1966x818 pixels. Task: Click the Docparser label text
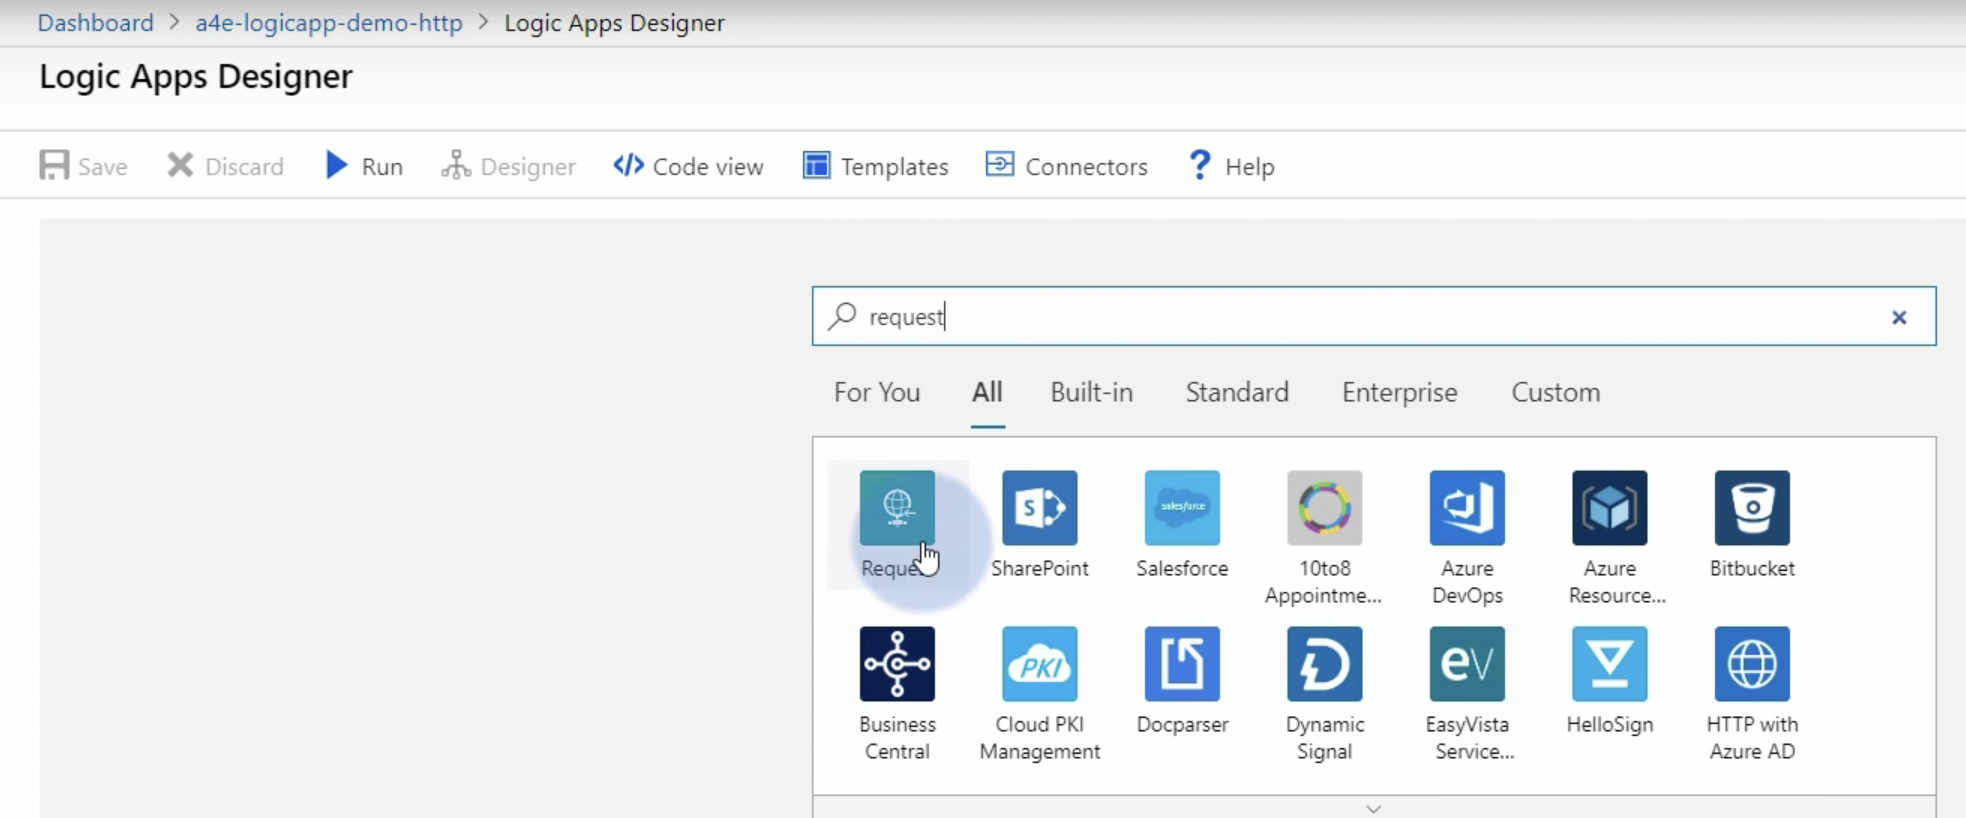(x=1182, y=724)
